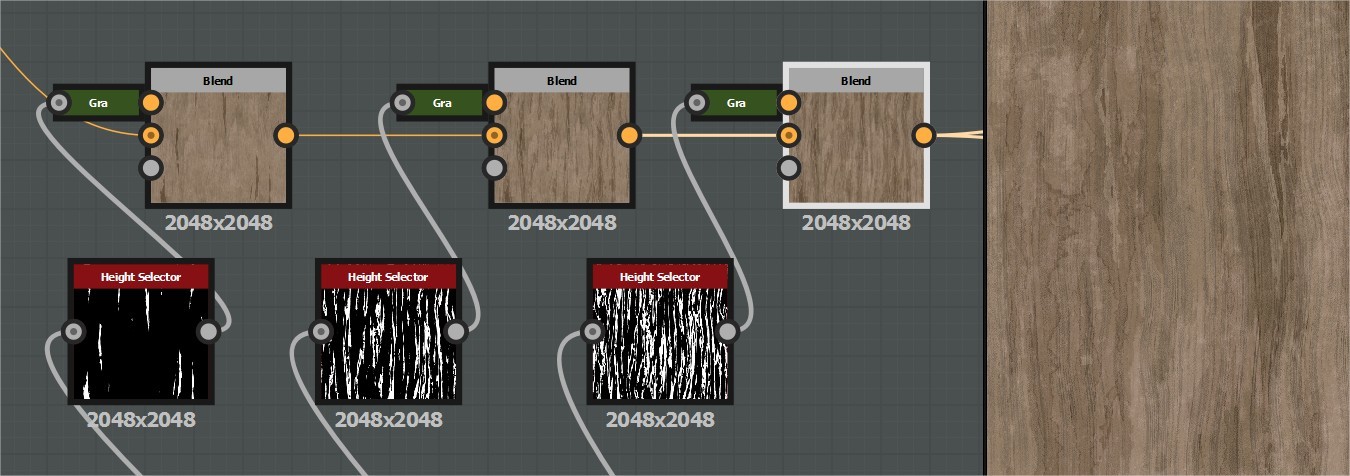This screenshot has width=1350, height=476.
Task: Select the leftmost Height Selector title bar
Action: [141, 276]
